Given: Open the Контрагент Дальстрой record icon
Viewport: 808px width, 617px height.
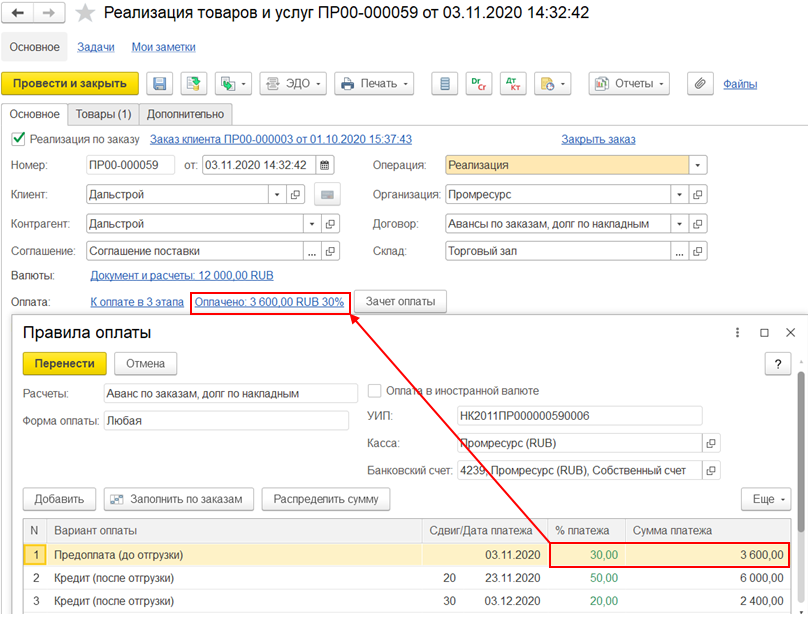Looking at the screenshot, I should coord(330,224).
